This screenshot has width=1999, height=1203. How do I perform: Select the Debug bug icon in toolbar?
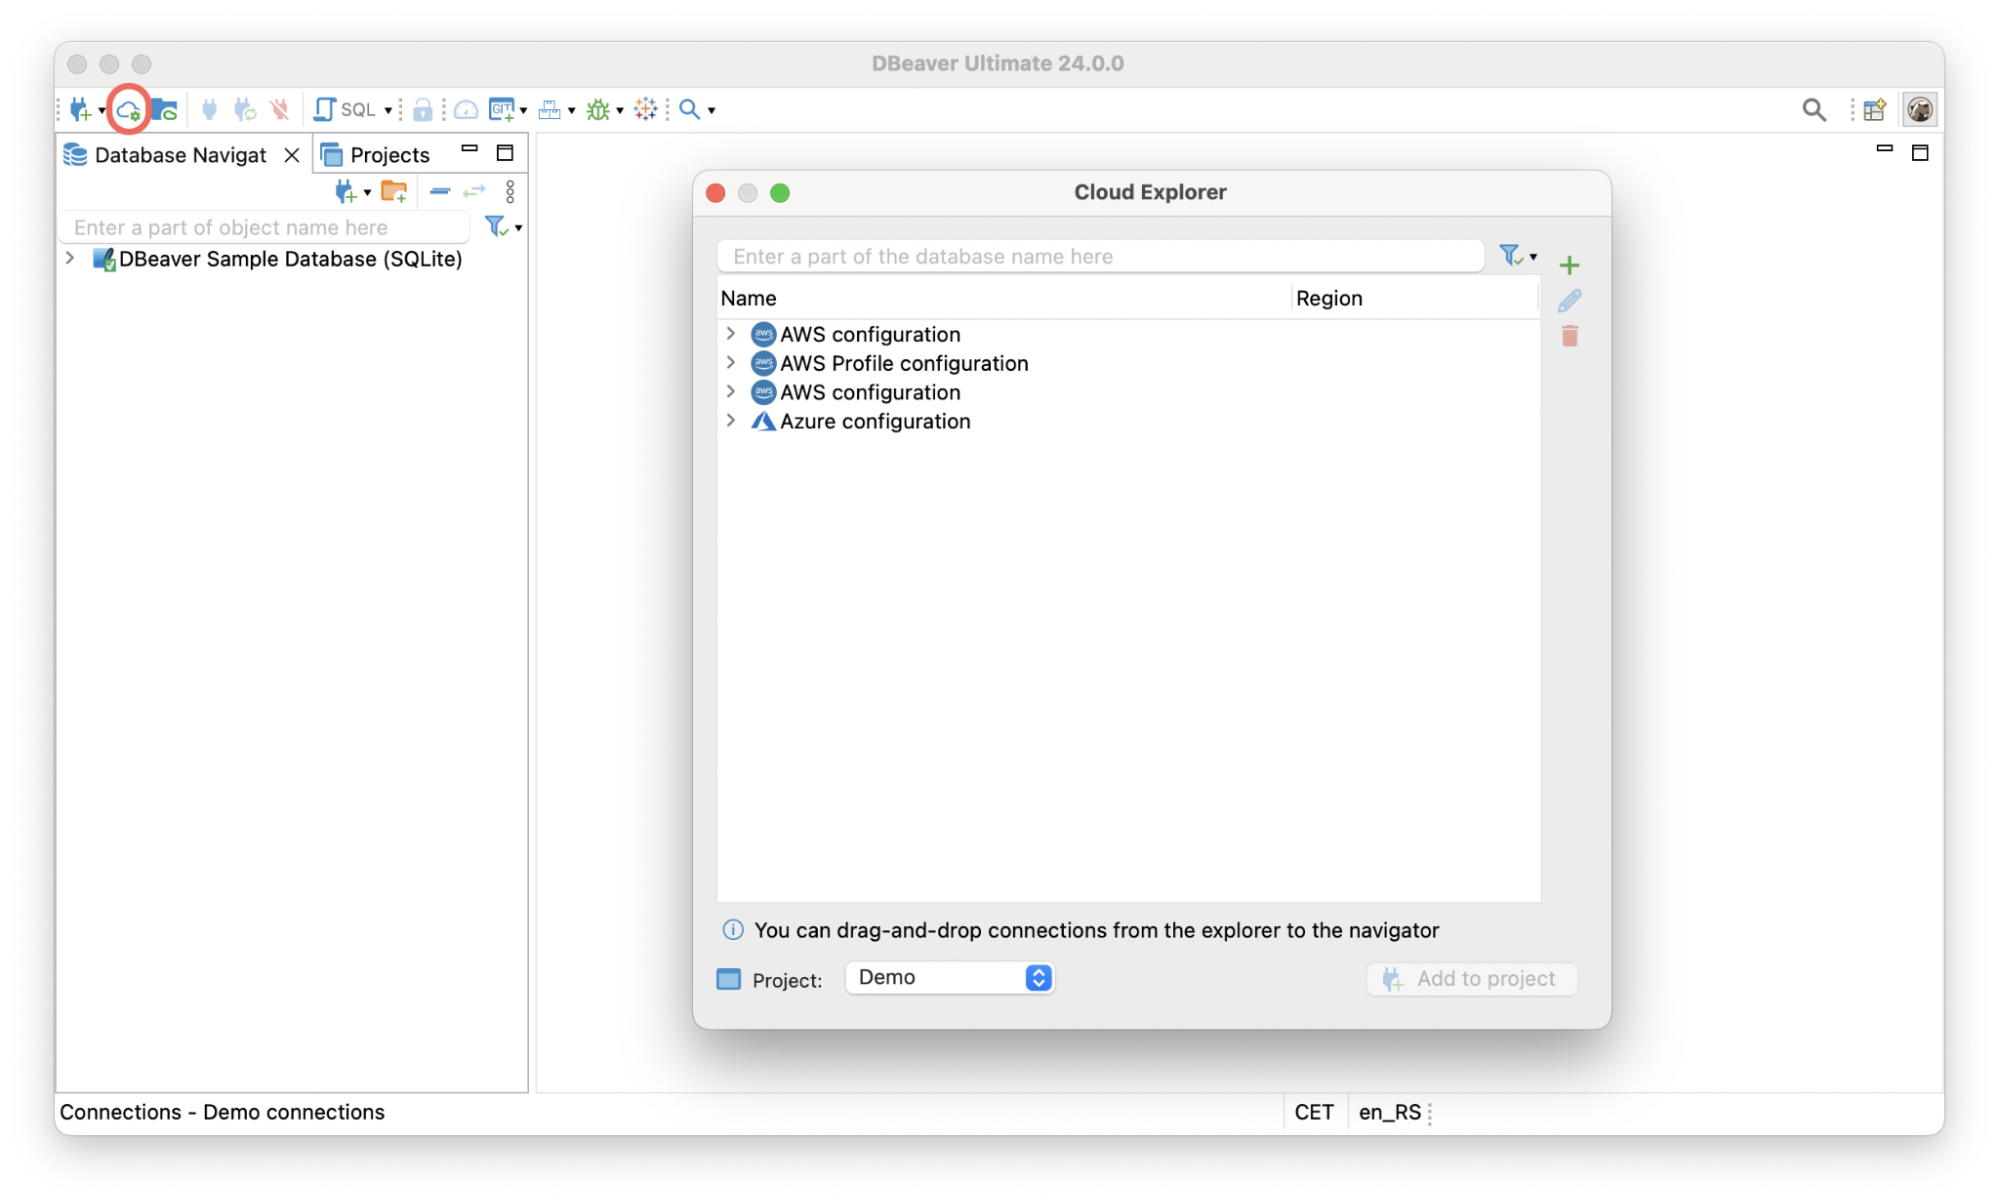coord(597,109)
